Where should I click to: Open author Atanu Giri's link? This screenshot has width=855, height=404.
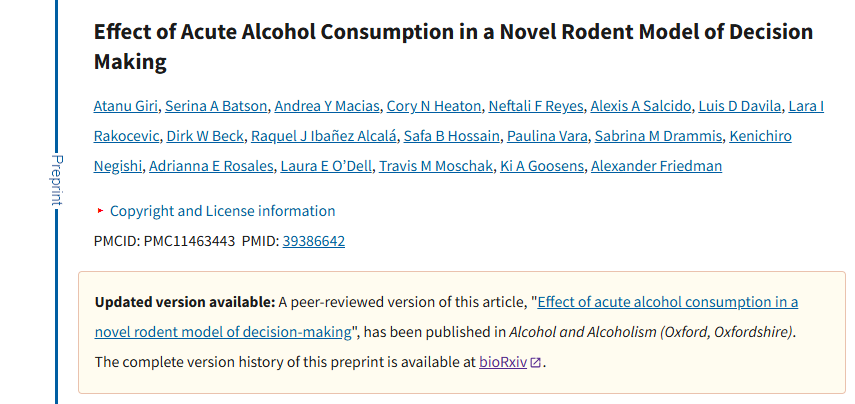point(126,106)
